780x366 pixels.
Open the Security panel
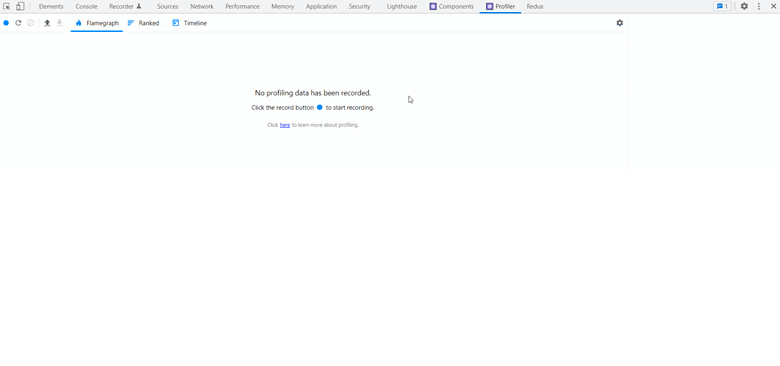tap(359, 6)
